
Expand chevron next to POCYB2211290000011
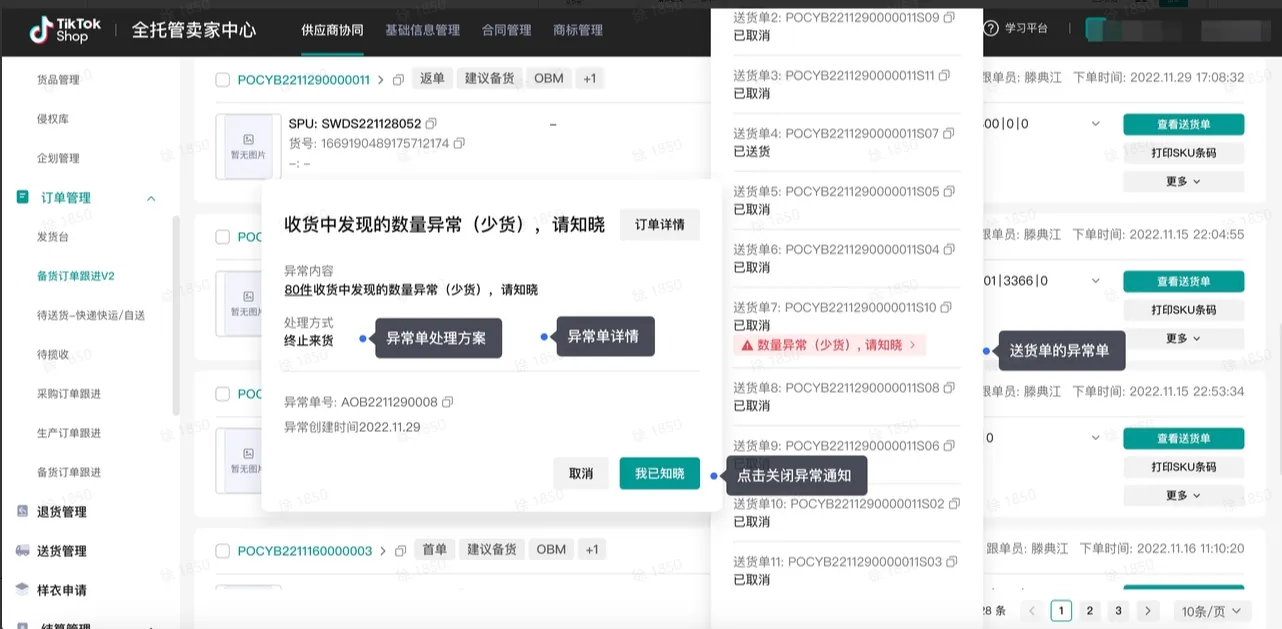(x=380, y=79)
